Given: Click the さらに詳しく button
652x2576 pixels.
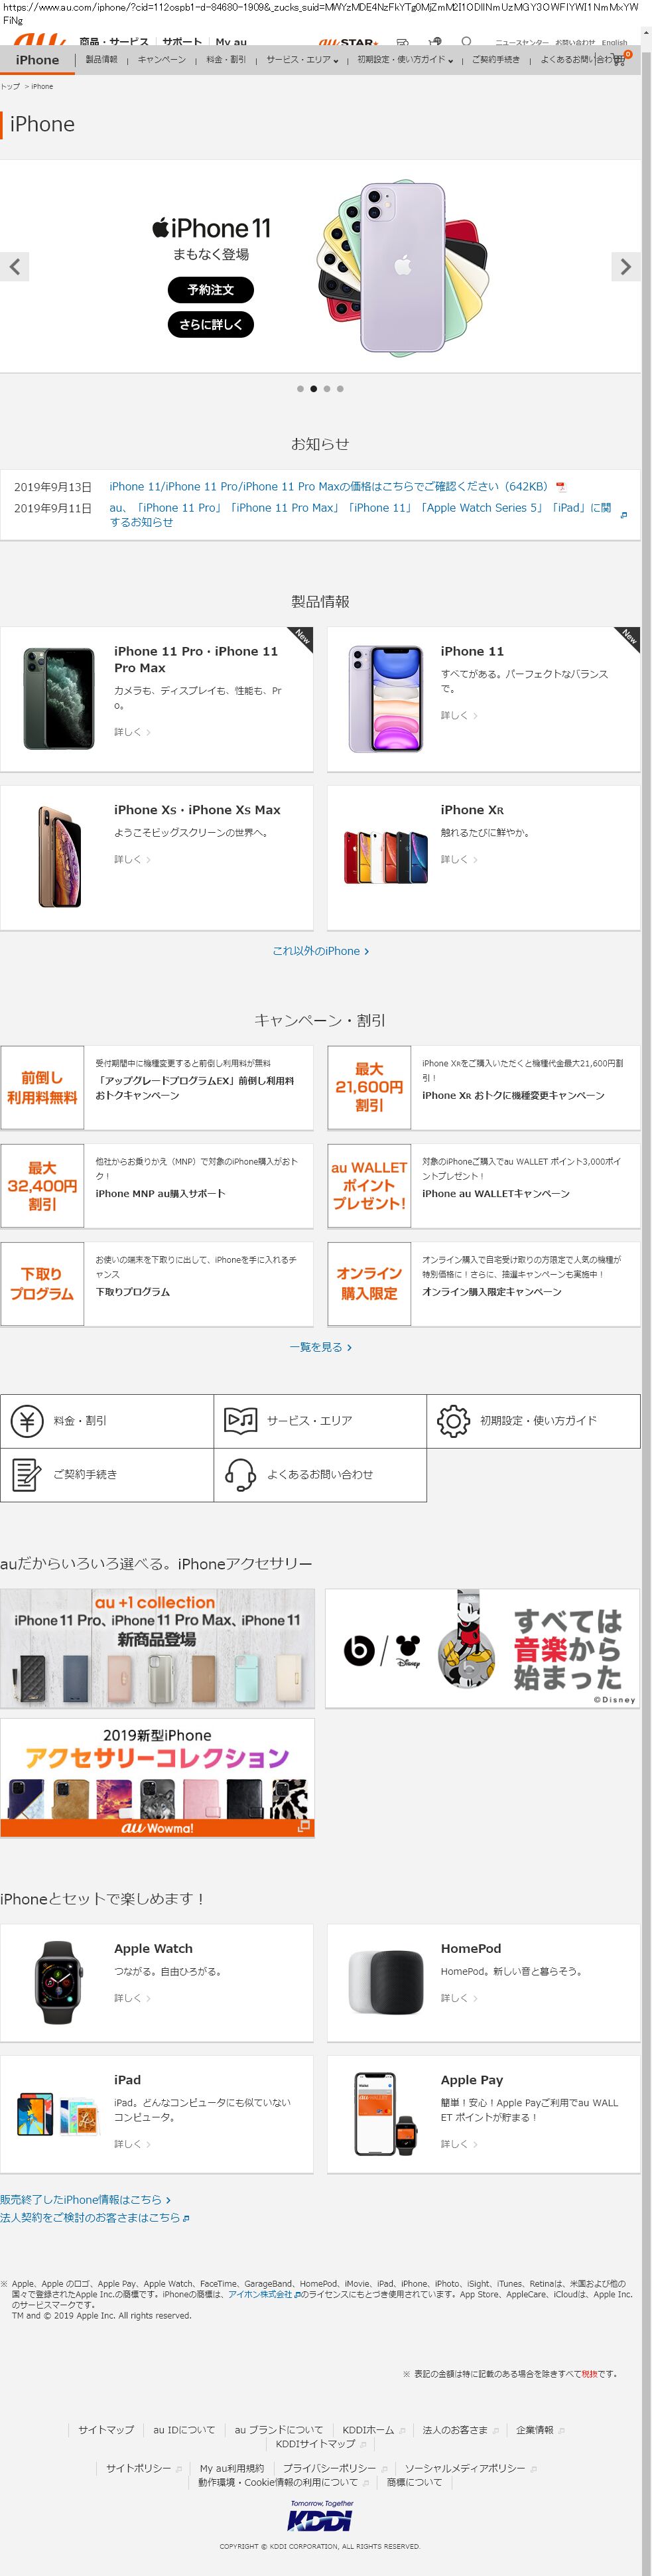Looking at the screenshot, I should (210, 324).
